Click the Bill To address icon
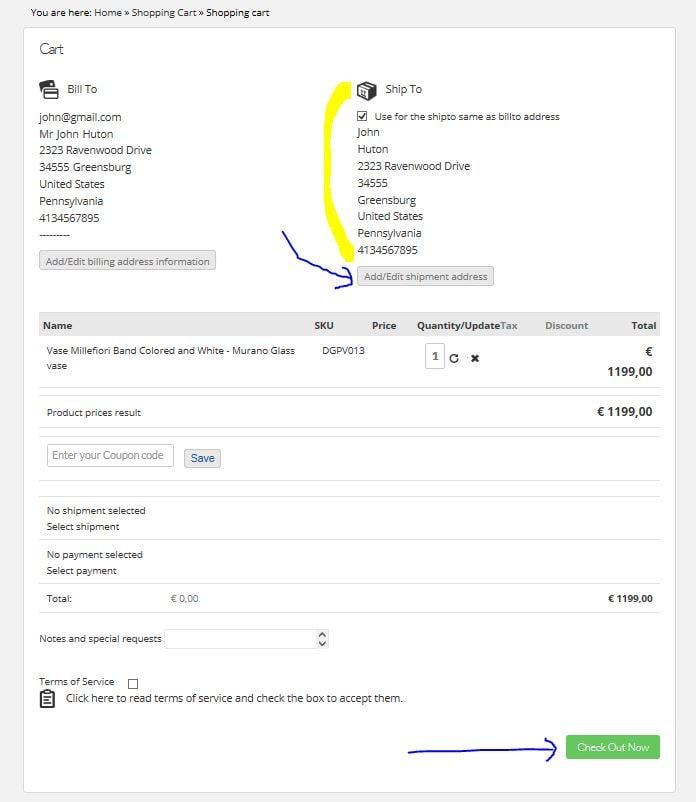Viewport: 696px width, 802px height. pos(49,89)
